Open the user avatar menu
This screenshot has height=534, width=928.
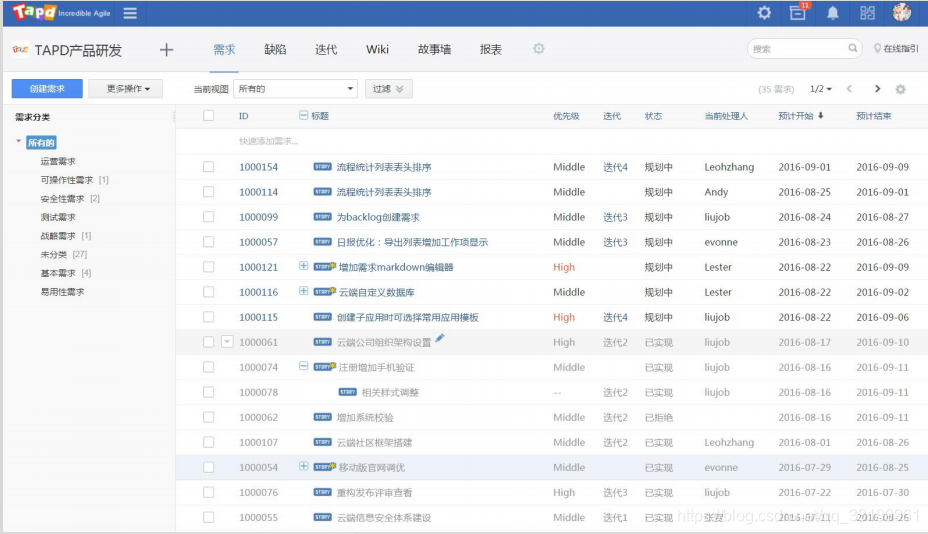click(x=901, y=12)
